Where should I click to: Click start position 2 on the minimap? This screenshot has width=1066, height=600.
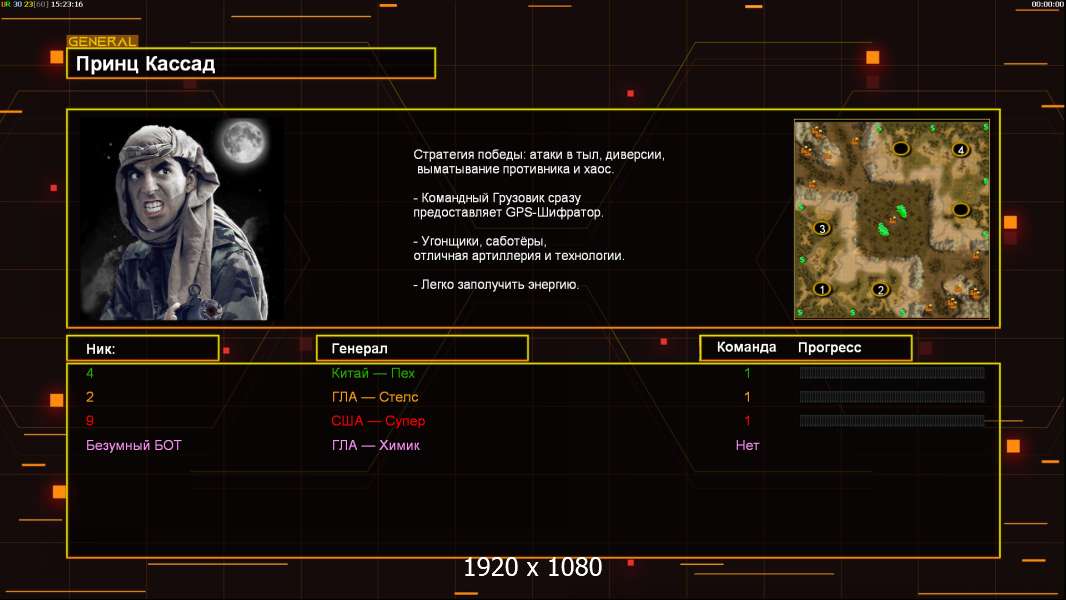click(x=880, y=290)
